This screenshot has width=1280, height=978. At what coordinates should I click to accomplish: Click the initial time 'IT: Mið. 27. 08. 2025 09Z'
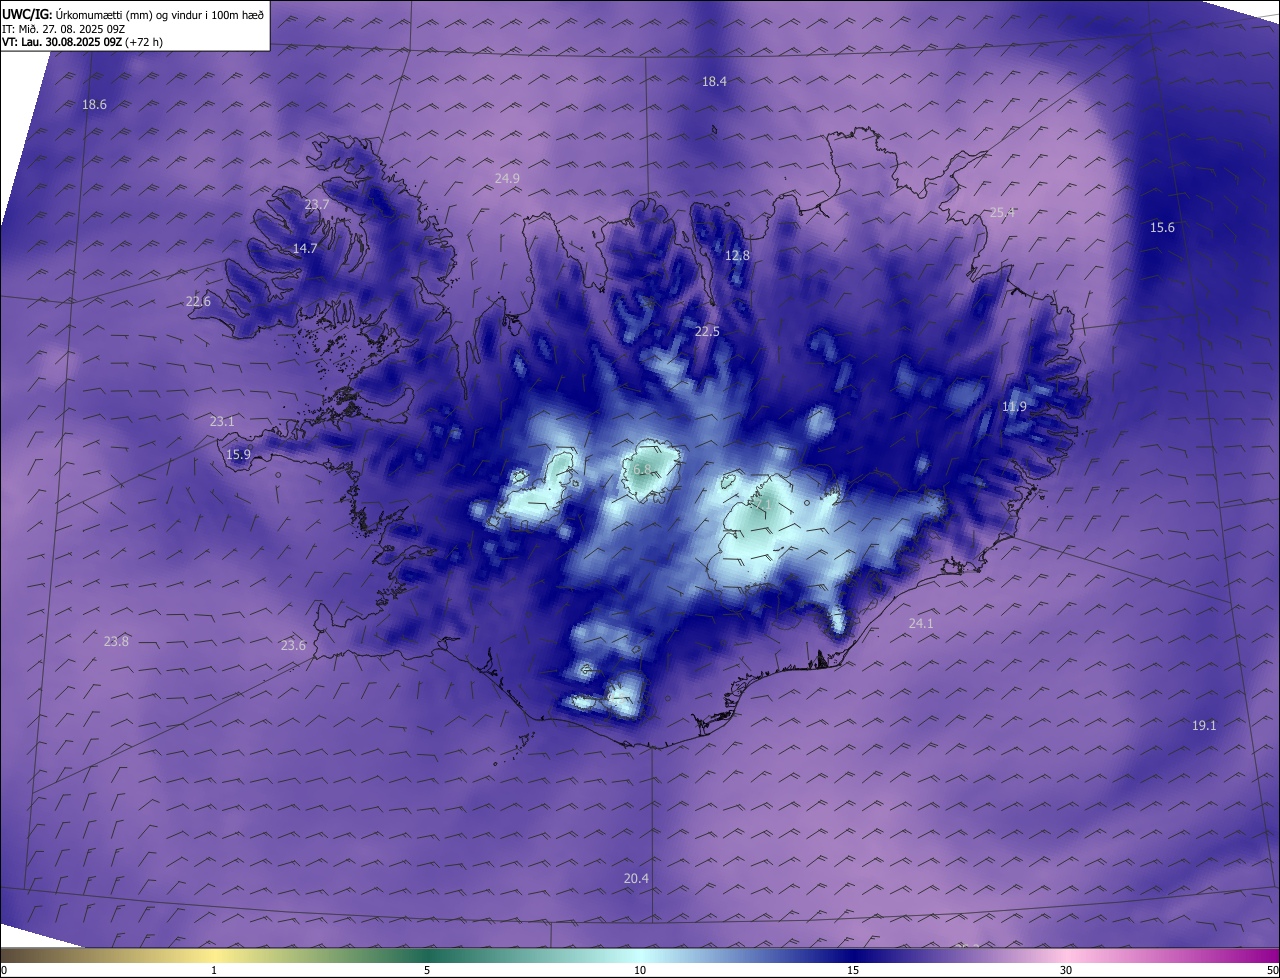coord(63,29)
